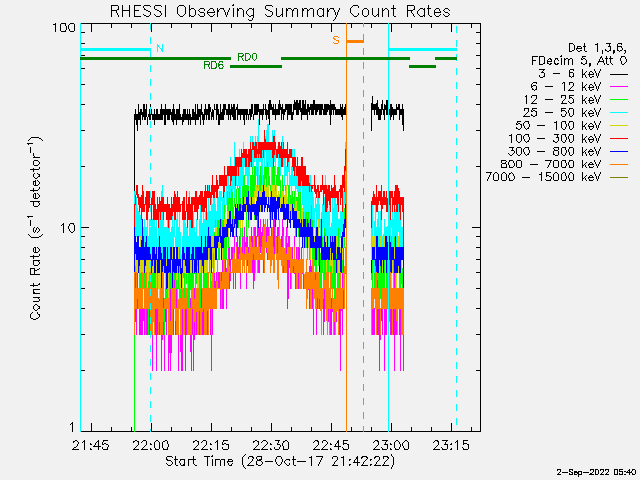Click the solid cyan vertical line near 23:00

click(388, 227)
